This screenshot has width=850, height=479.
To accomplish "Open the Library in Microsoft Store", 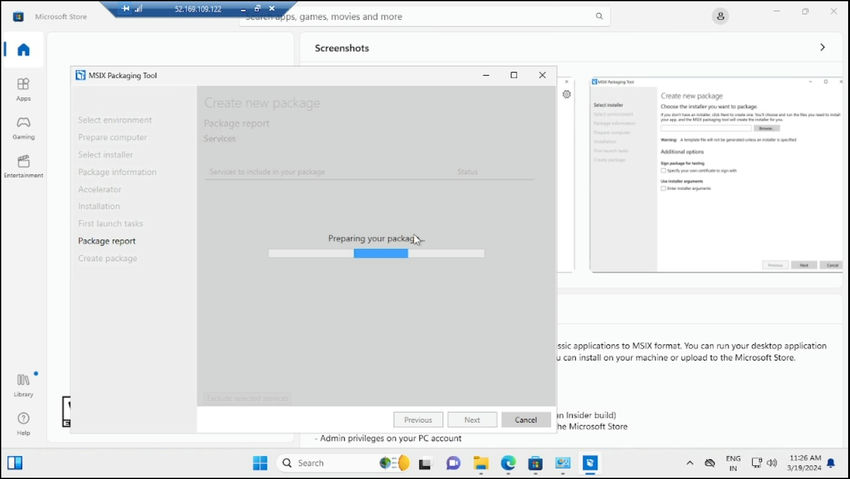I will [23, 385].
